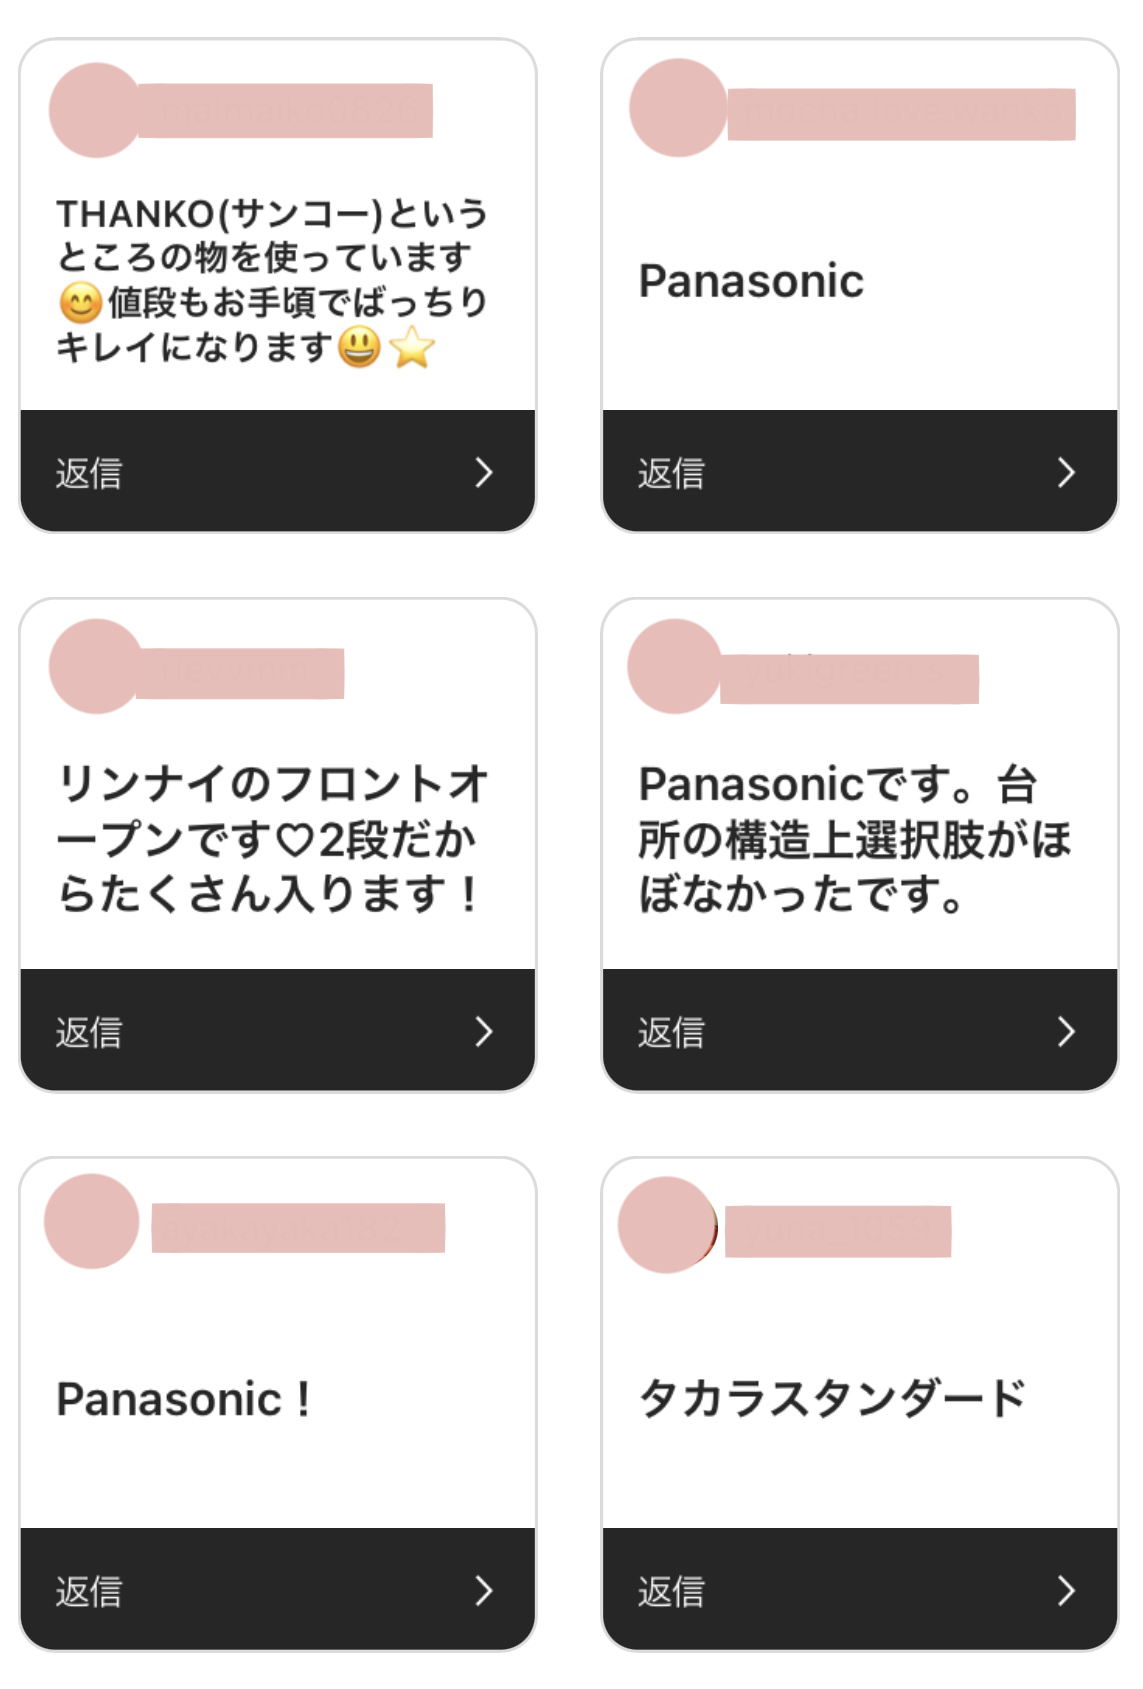Open the chevron on the THANKO response card
Screen dimensions: 1143x1689
click(x=484, y=472)
